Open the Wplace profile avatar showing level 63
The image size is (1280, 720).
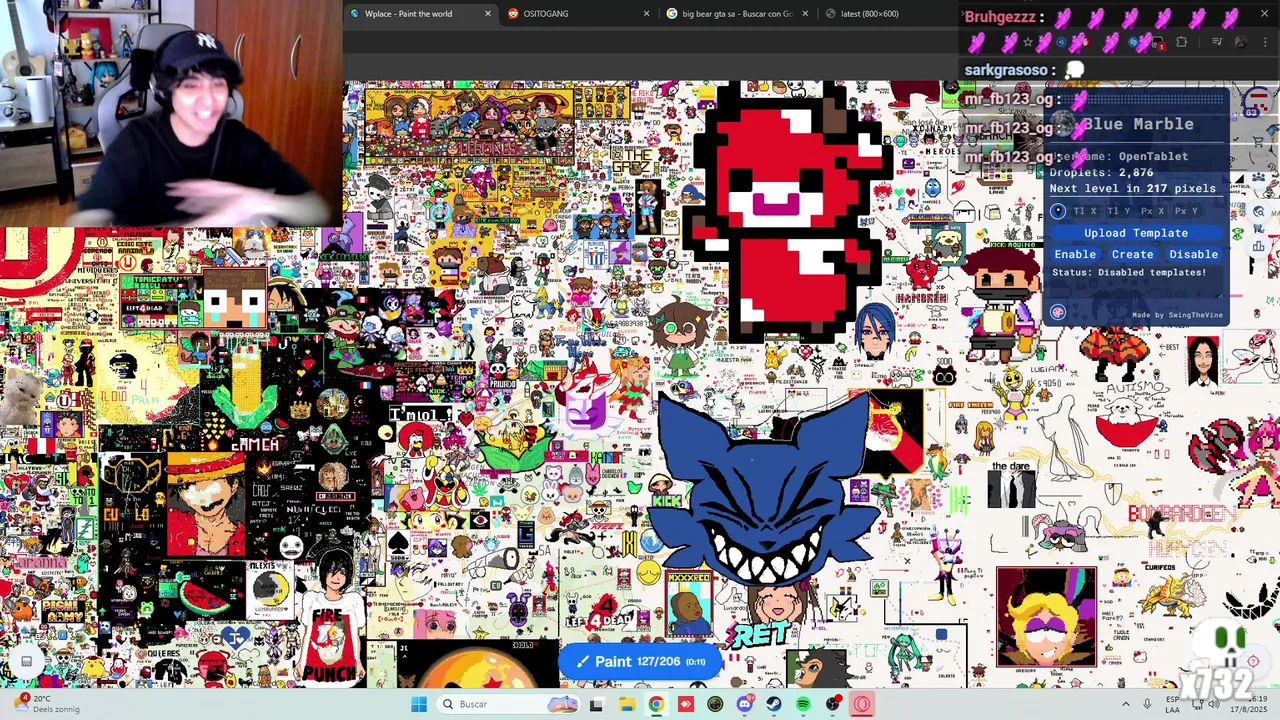1259,101
